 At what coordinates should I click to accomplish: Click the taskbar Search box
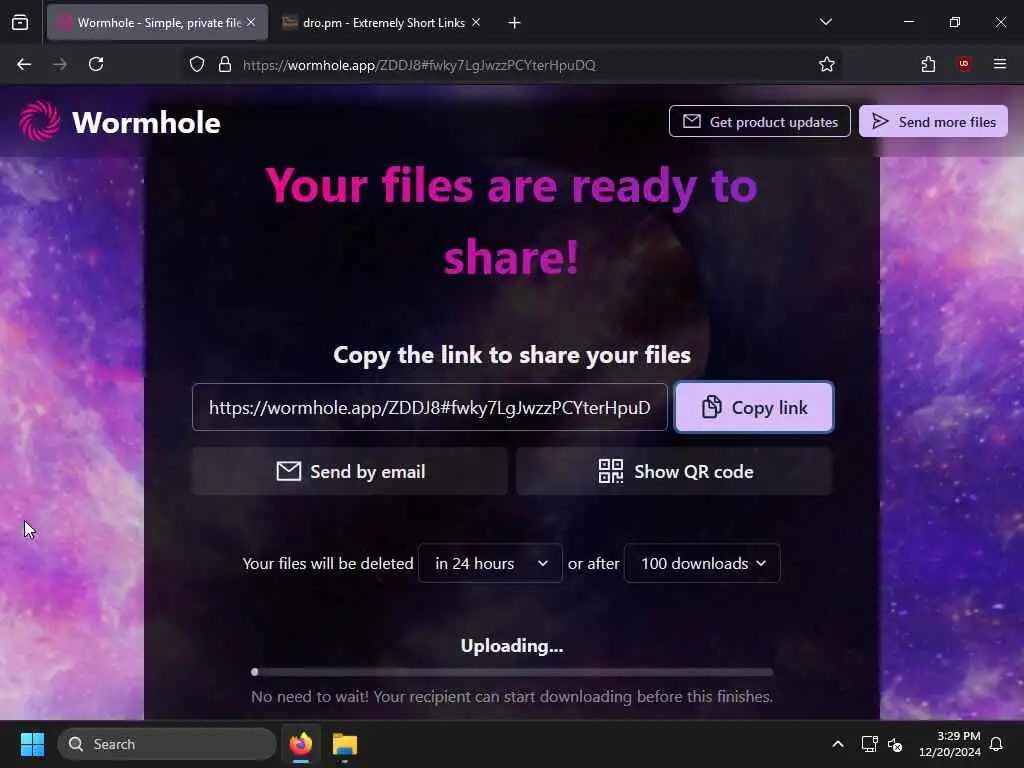(x=167, y=744)
